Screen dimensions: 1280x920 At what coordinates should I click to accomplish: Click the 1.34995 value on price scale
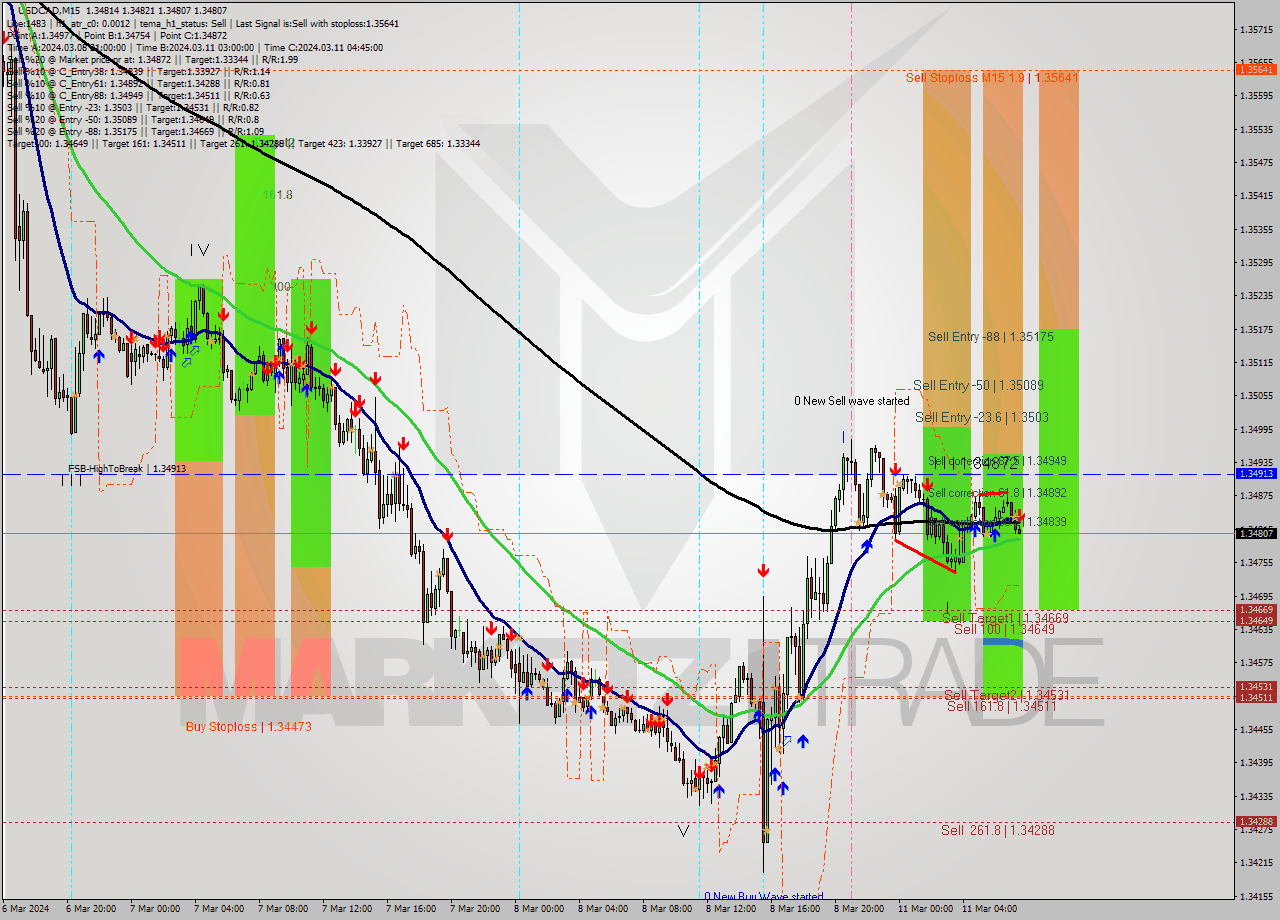pyautogui.click(x=1256, y=429)
